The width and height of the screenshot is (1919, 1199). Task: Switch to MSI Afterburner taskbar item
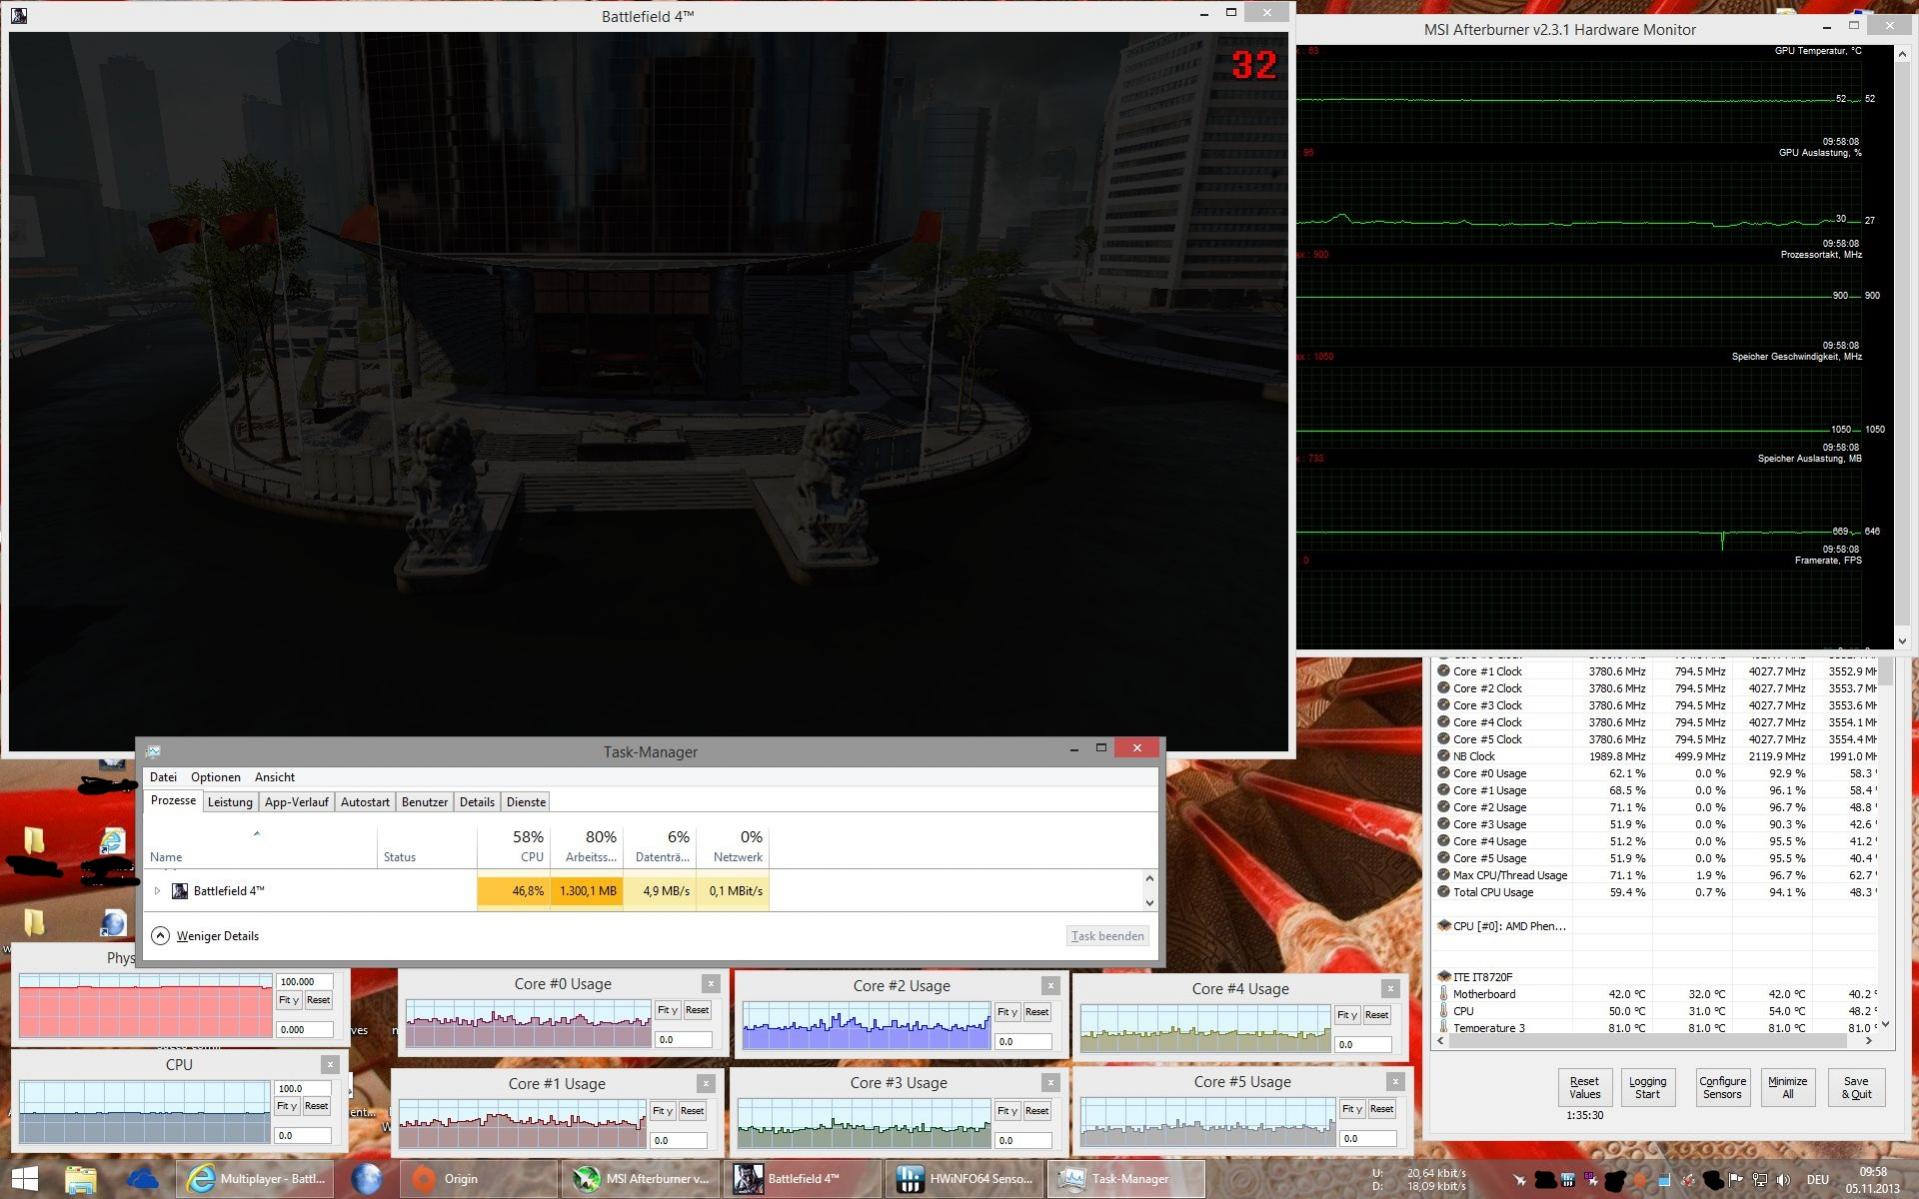(x=641, y=1179)
